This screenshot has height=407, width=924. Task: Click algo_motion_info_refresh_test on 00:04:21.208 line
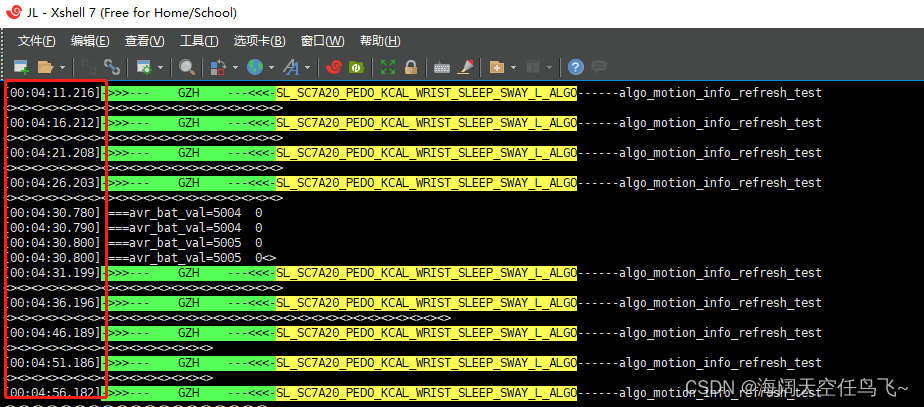click(x=720, y=153)
